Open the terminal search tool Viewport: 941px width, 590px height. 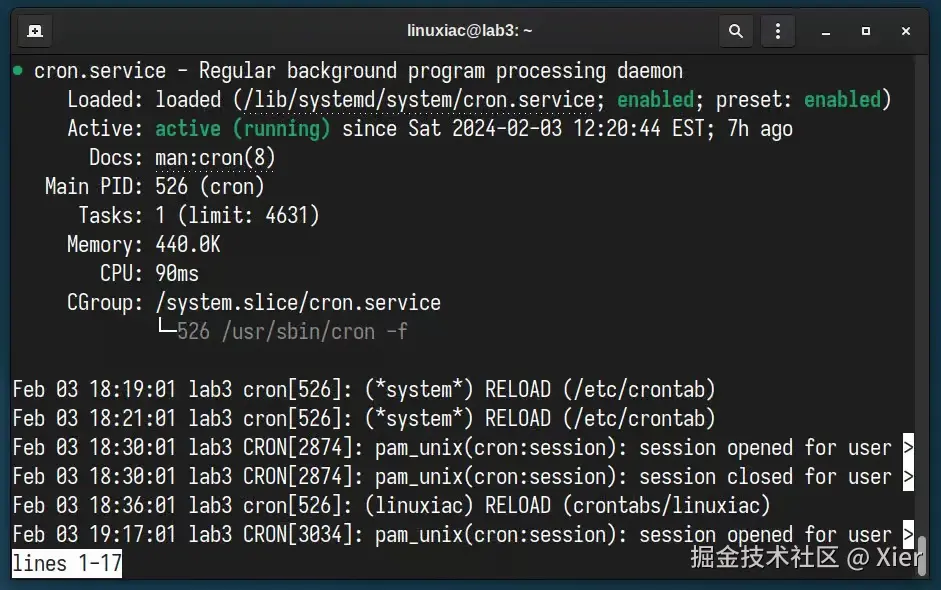click(x=736, y=31)
